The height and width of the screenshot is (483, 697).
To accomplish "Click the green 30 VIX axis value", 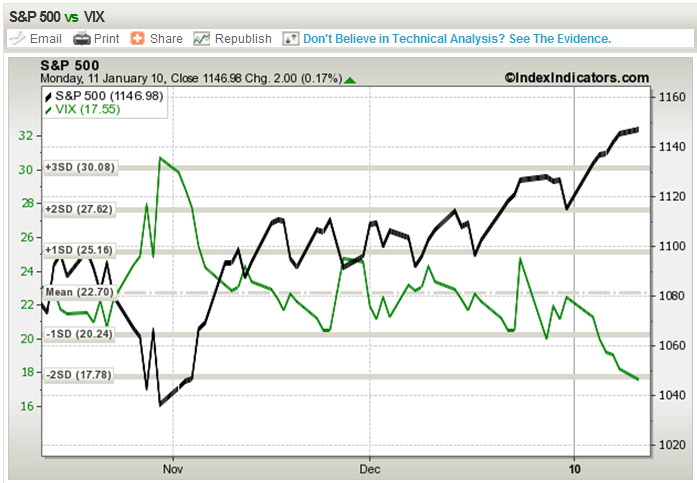I will (26, 170).
